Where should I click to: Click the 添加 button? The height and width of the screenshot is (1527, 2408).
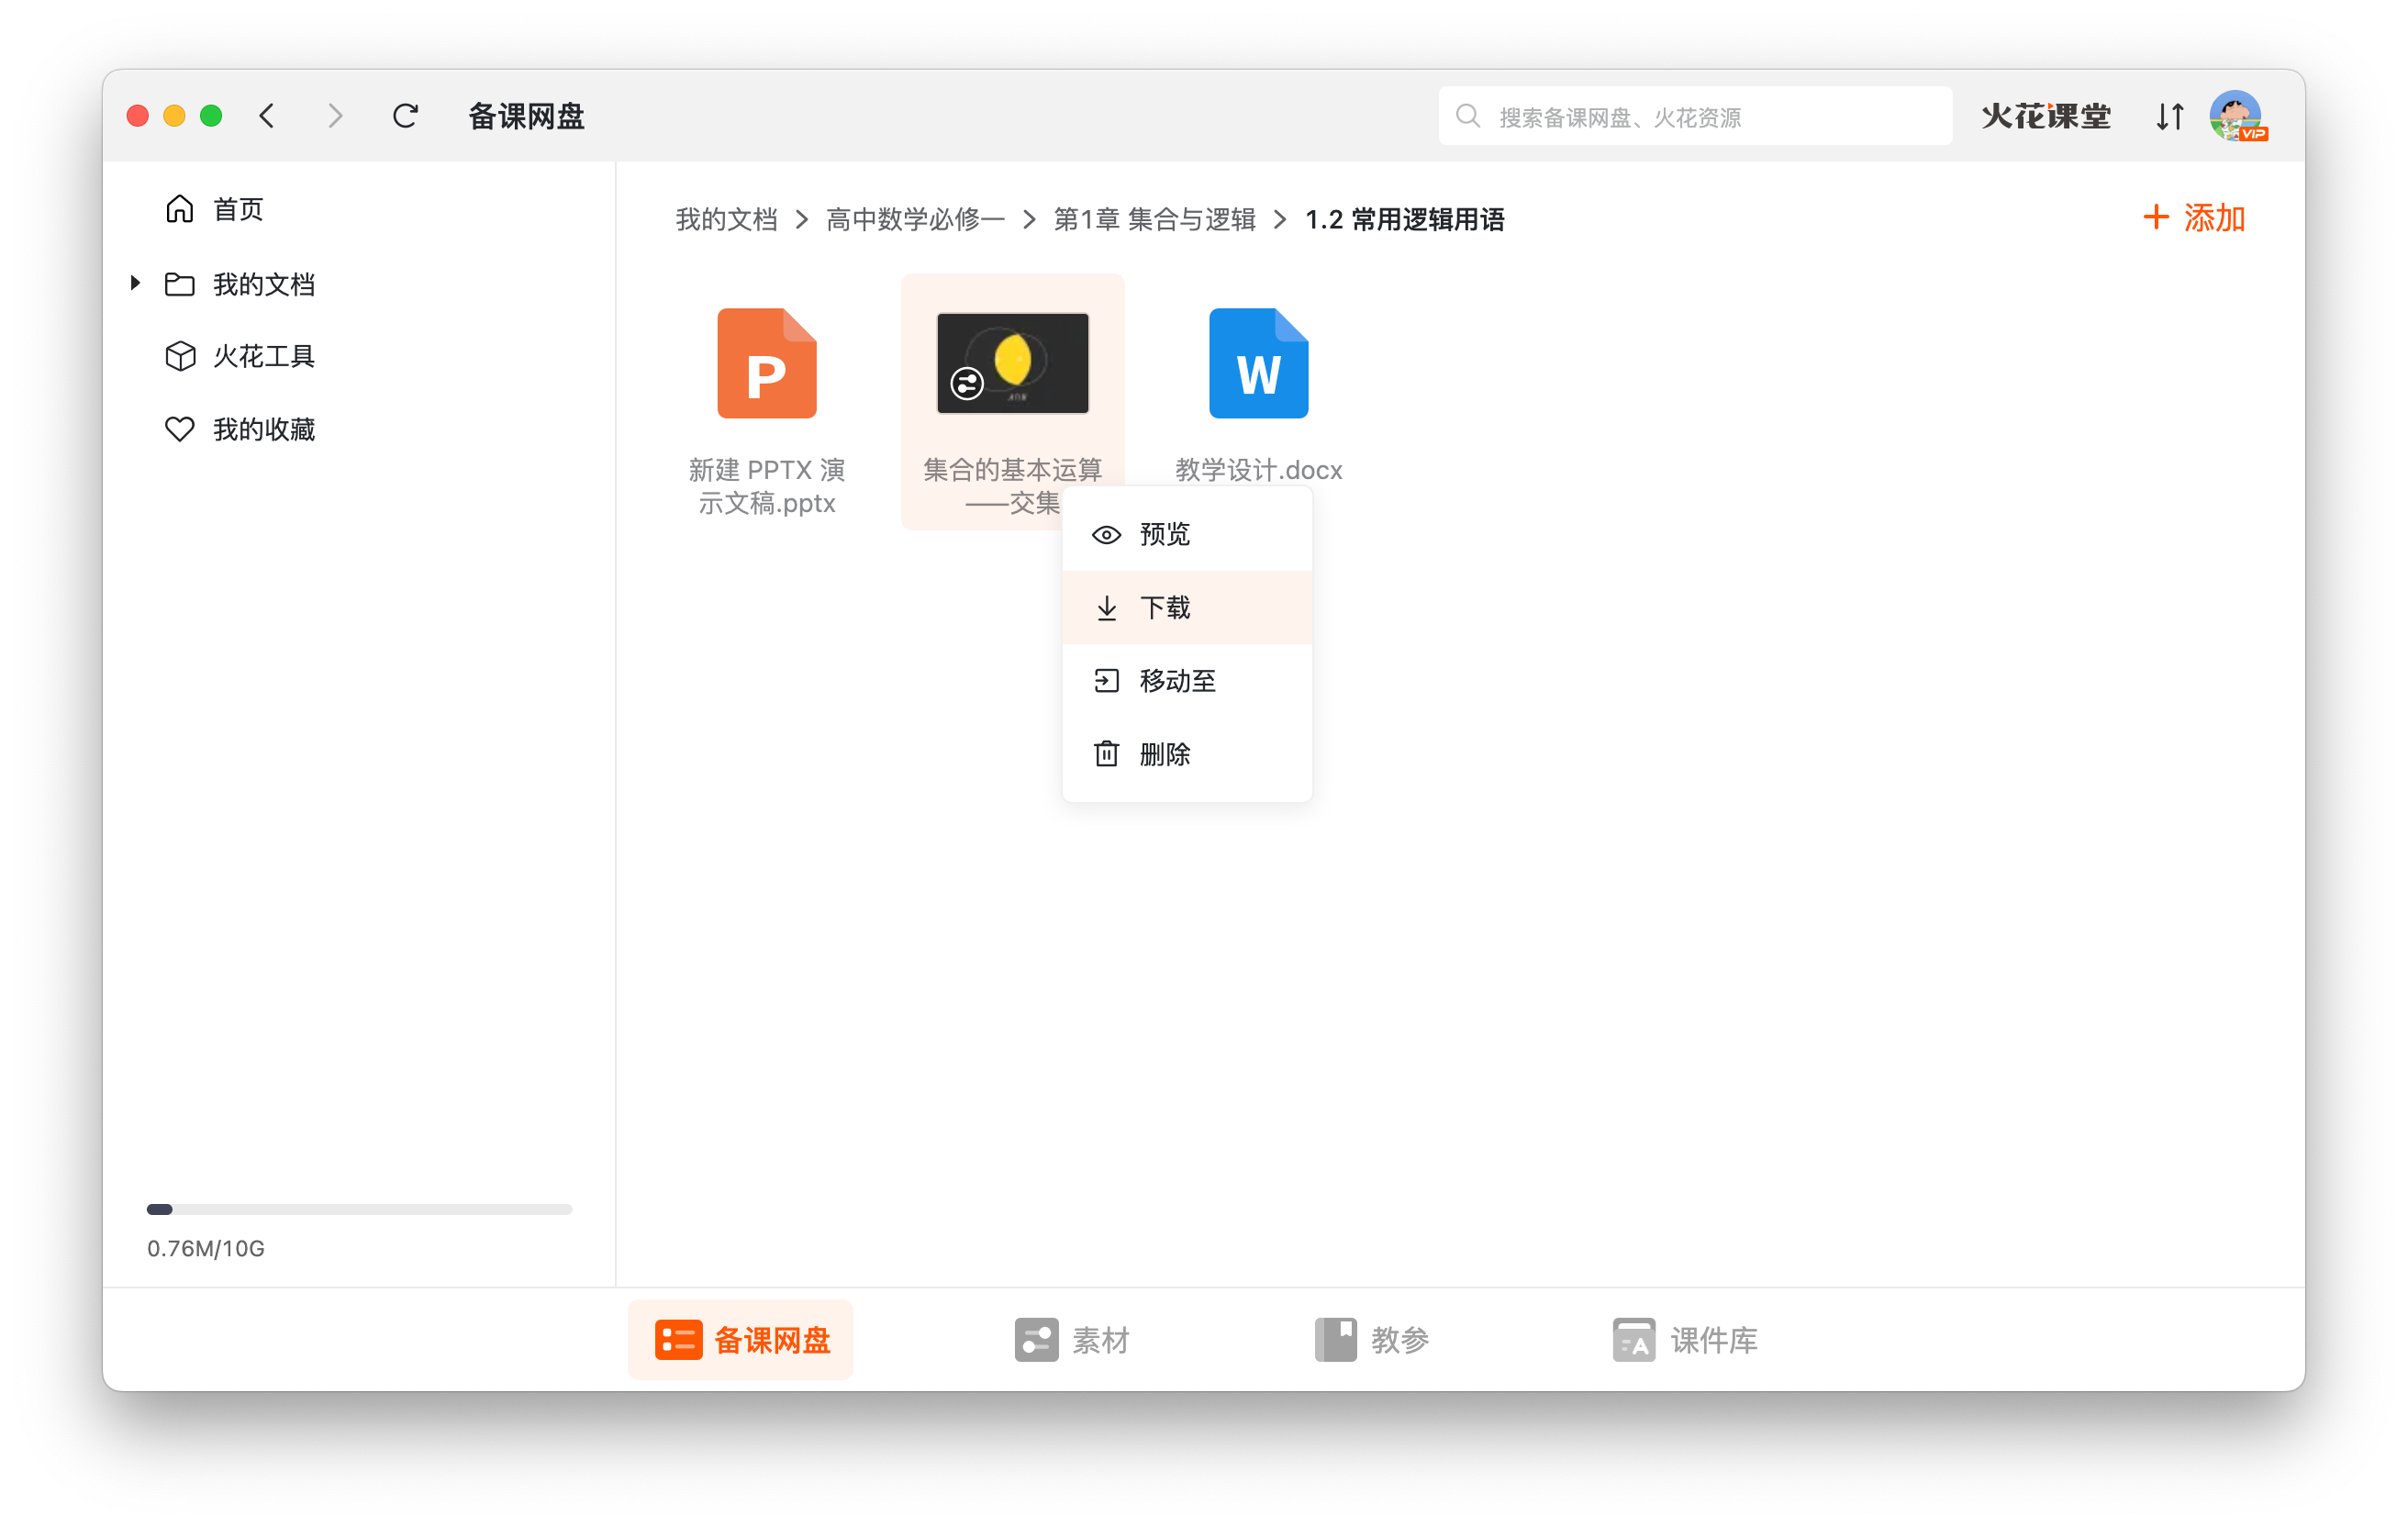[x=2195, y=217]
